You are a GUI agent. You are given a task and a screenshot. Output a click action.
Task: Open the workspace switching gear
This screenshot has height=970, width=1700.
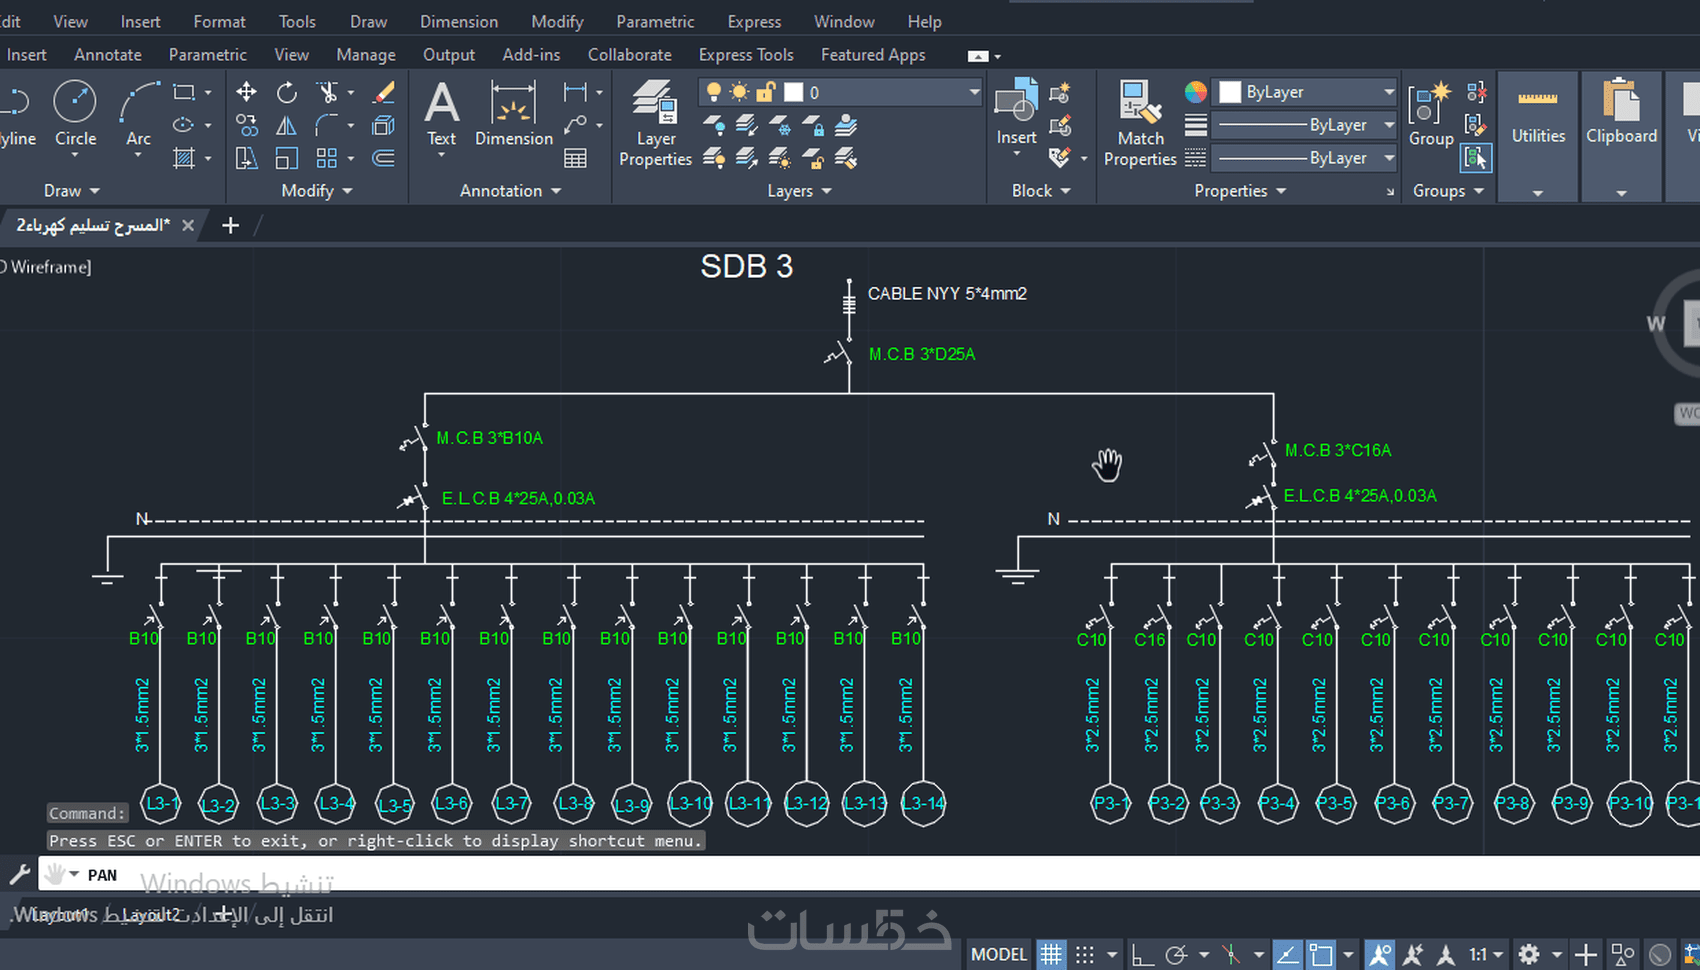click(x=1529, y=955)
